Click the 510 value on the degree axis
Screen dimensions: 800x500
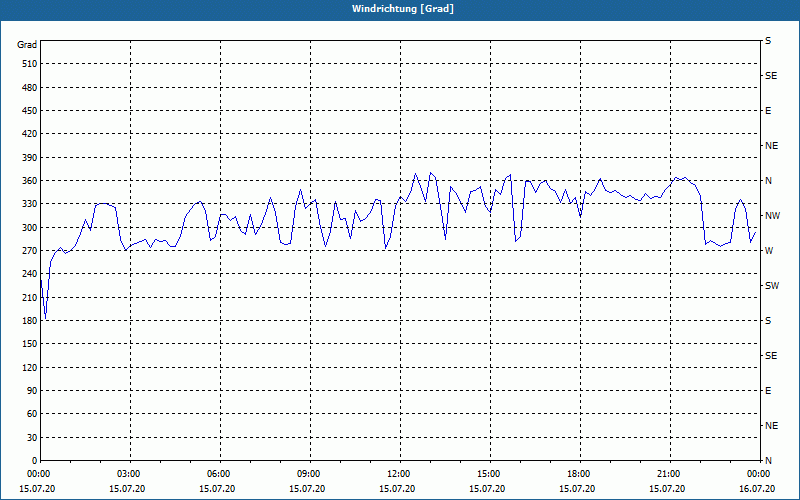pos(30,64)
